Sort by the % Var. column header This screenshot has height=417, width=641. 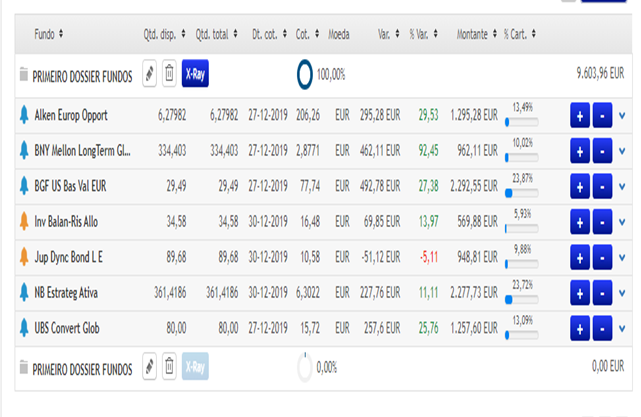coord(423,34)
